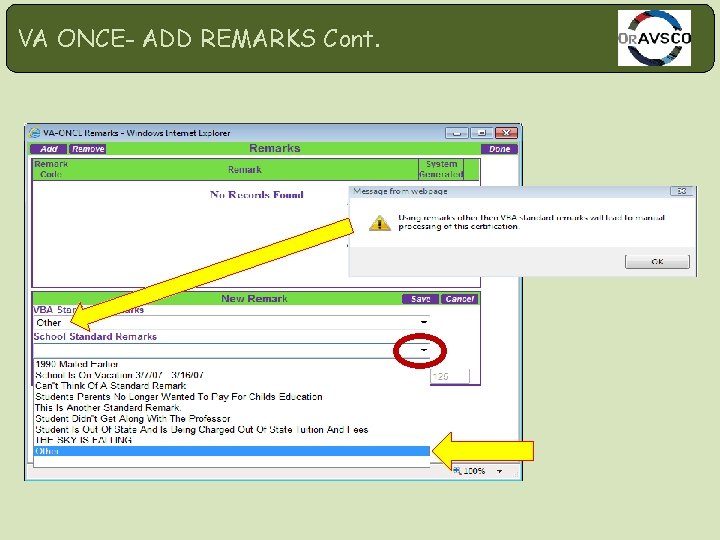Click the Remark Code column header

coord(51,169)
